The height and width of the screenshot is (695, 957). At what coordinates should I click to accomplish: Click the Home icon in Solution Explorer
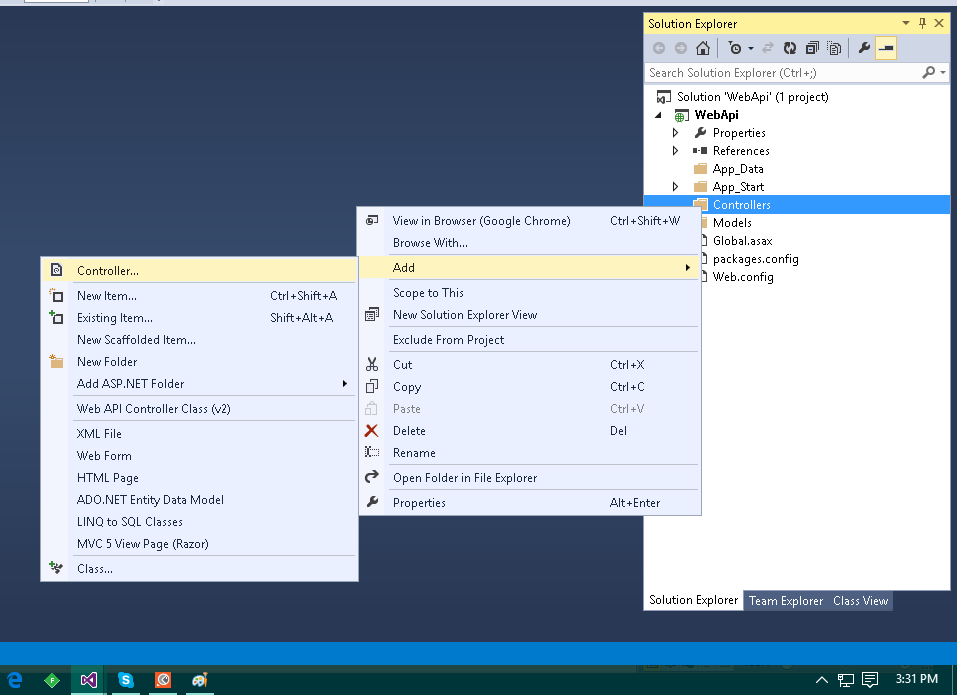[x=703, y=48]
